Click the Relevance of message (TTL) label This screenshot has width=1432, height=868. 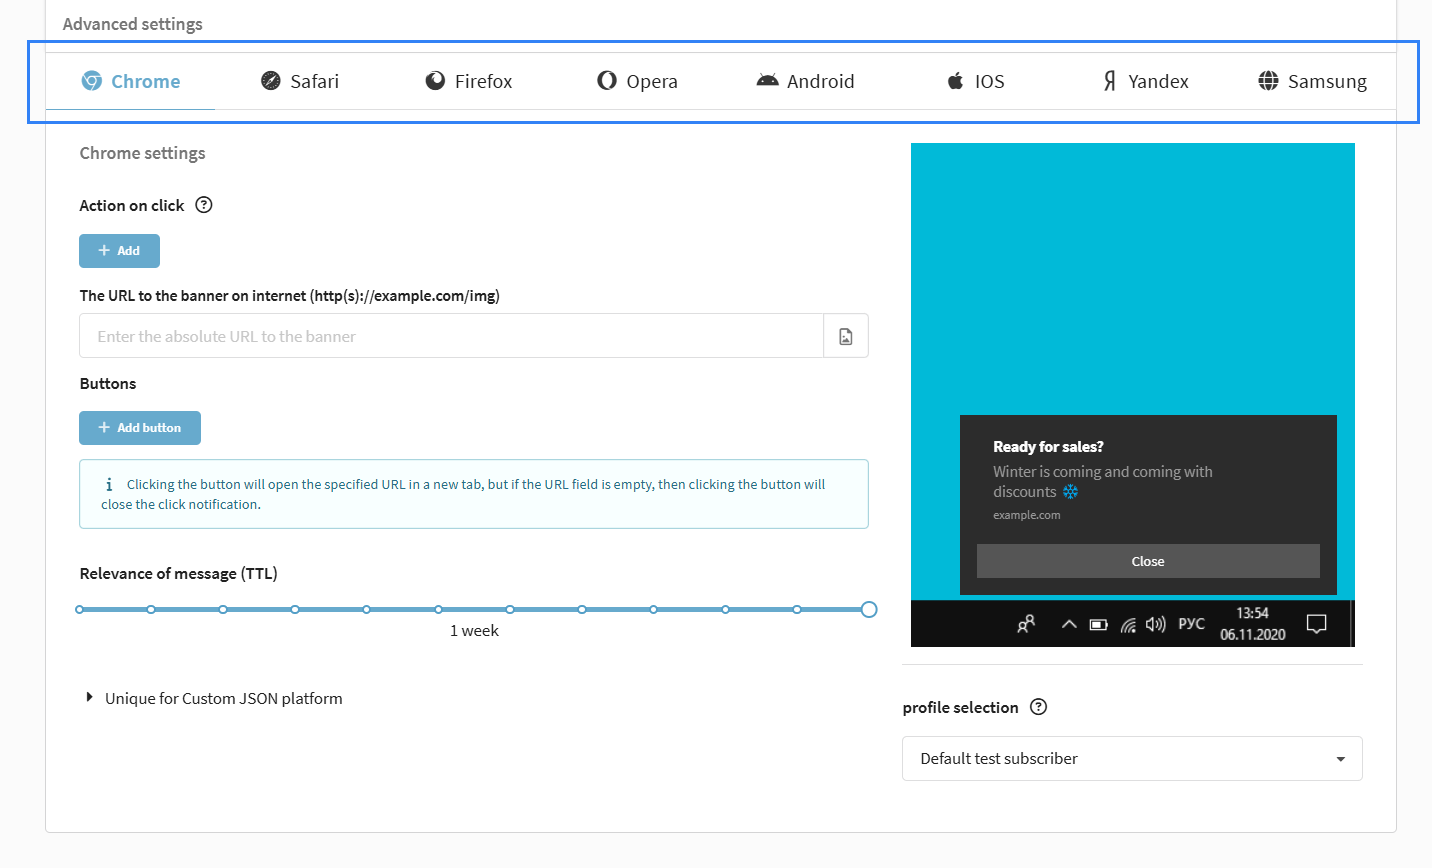(x=178, y=573)
